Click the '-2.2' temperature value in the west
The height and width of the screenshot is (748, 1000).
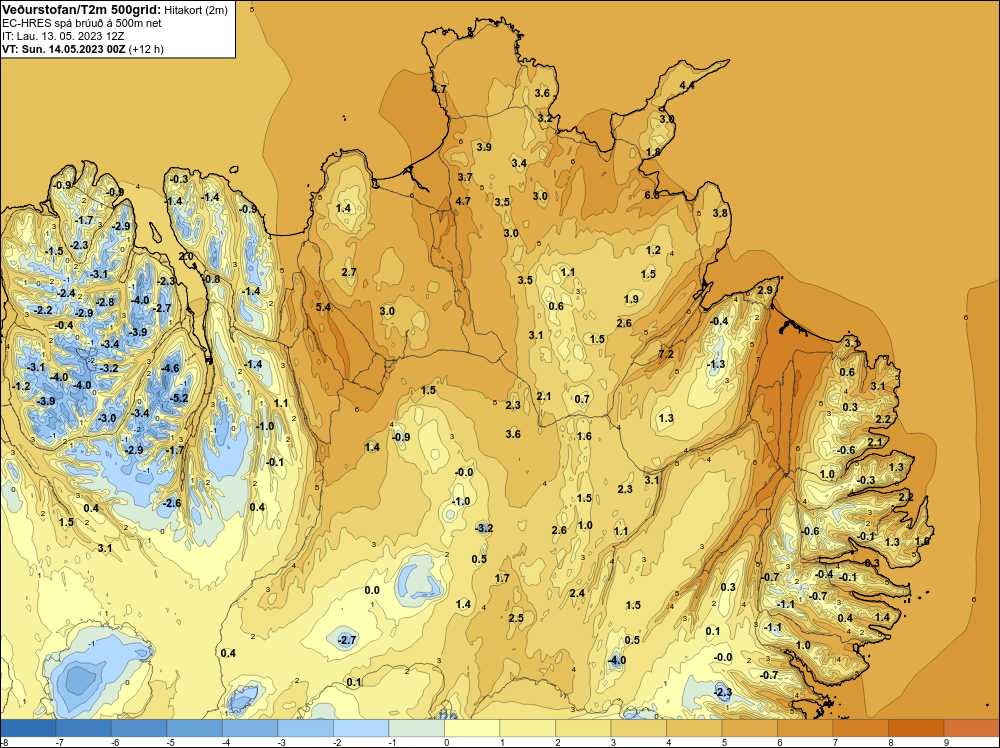pos(43,310)
